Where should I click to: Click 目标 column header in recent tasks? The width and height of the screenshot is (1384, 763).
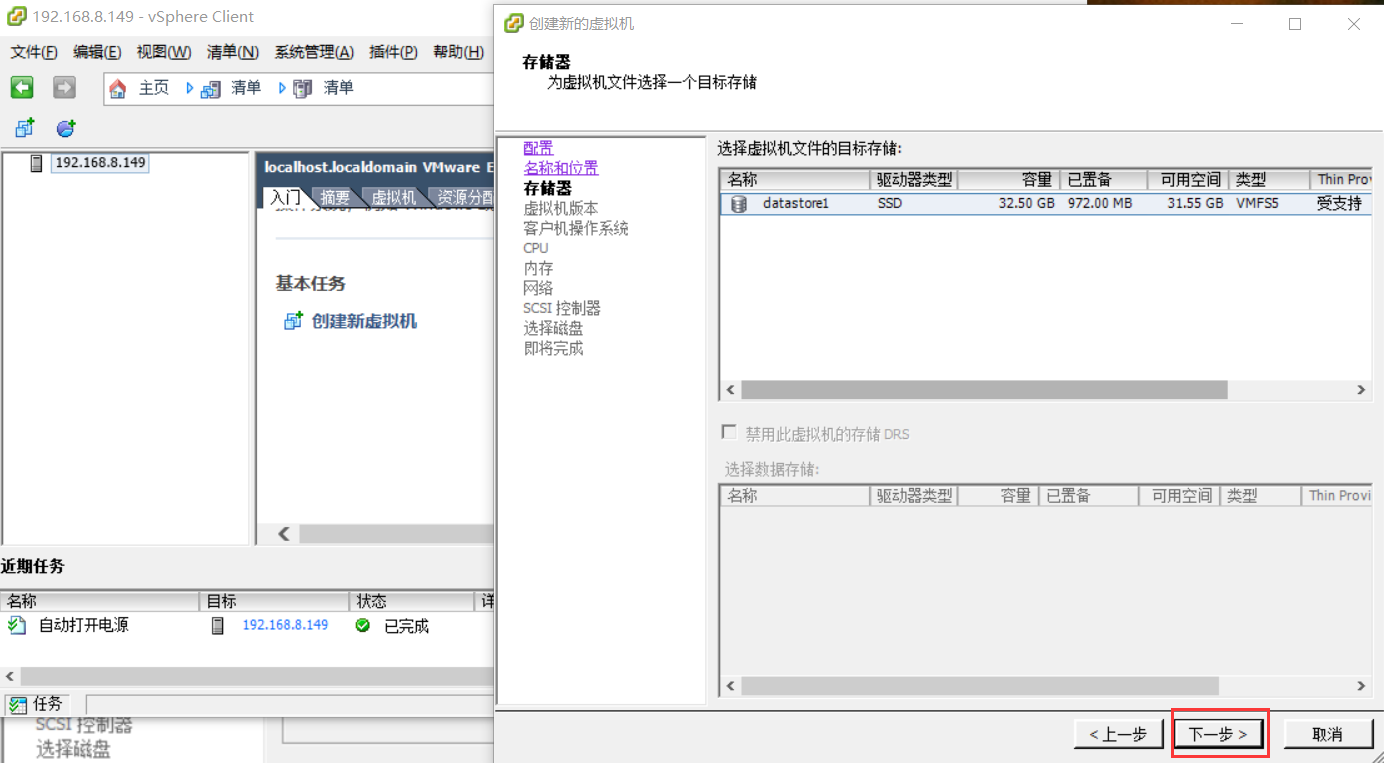[x=274, y=601]
